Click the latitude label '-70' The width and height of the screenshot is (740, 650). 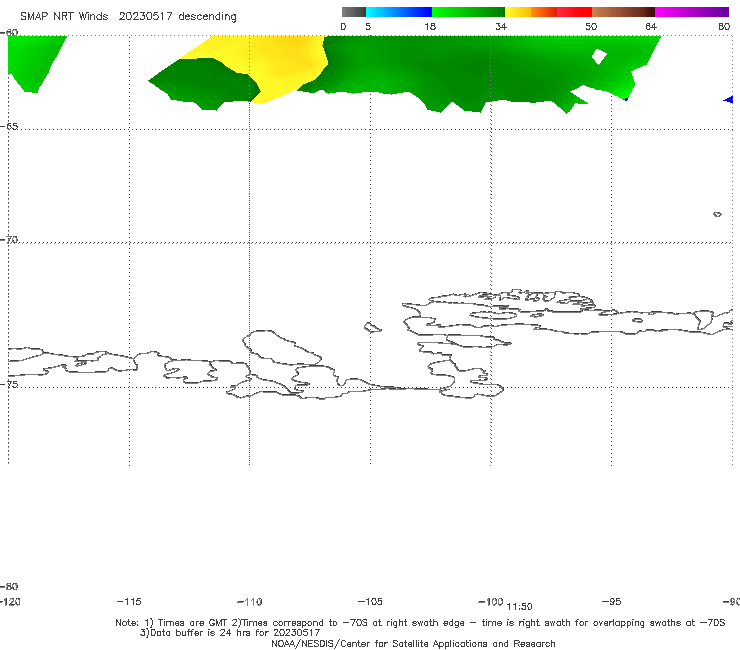[x=9, y=240]
